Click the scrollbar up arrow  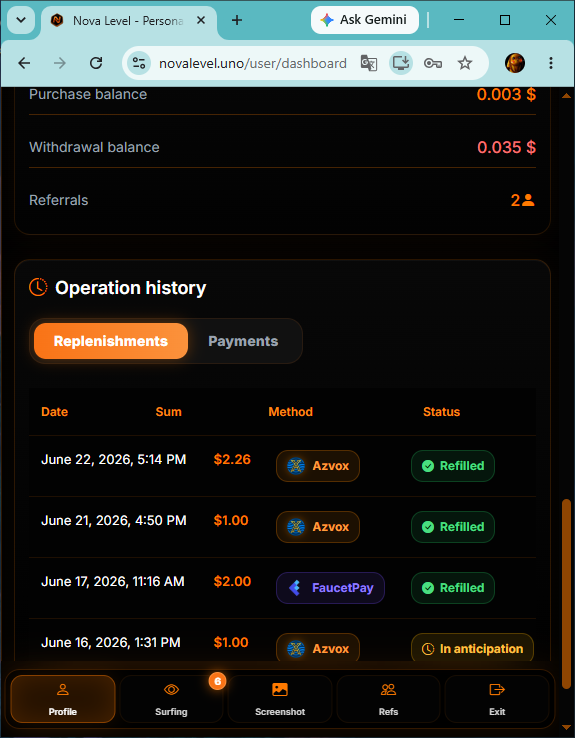click(x=566, y=96)
